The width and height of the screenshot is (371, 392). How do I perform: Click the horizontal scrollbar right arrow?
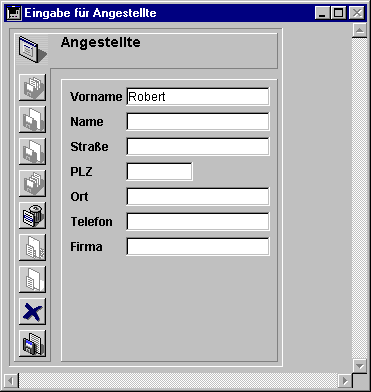pos(345,380)
